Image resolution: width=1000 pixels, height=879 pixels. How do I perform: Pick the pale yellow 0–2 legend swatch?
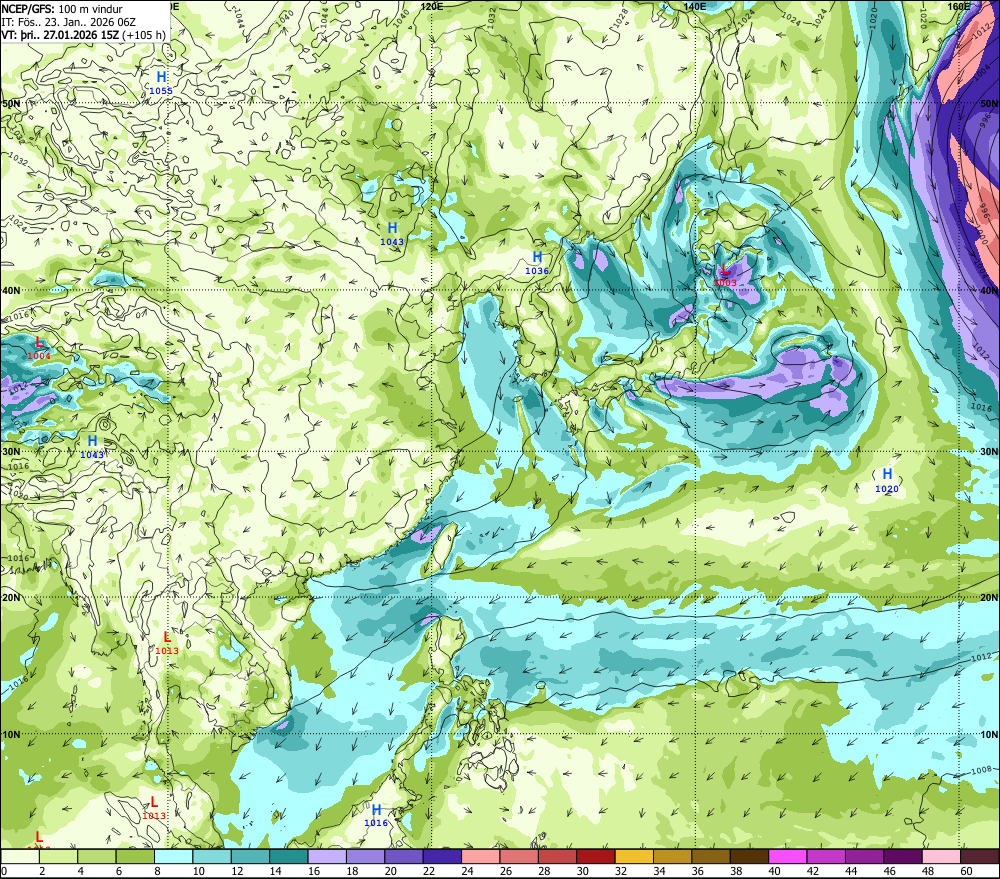[20, 856]
